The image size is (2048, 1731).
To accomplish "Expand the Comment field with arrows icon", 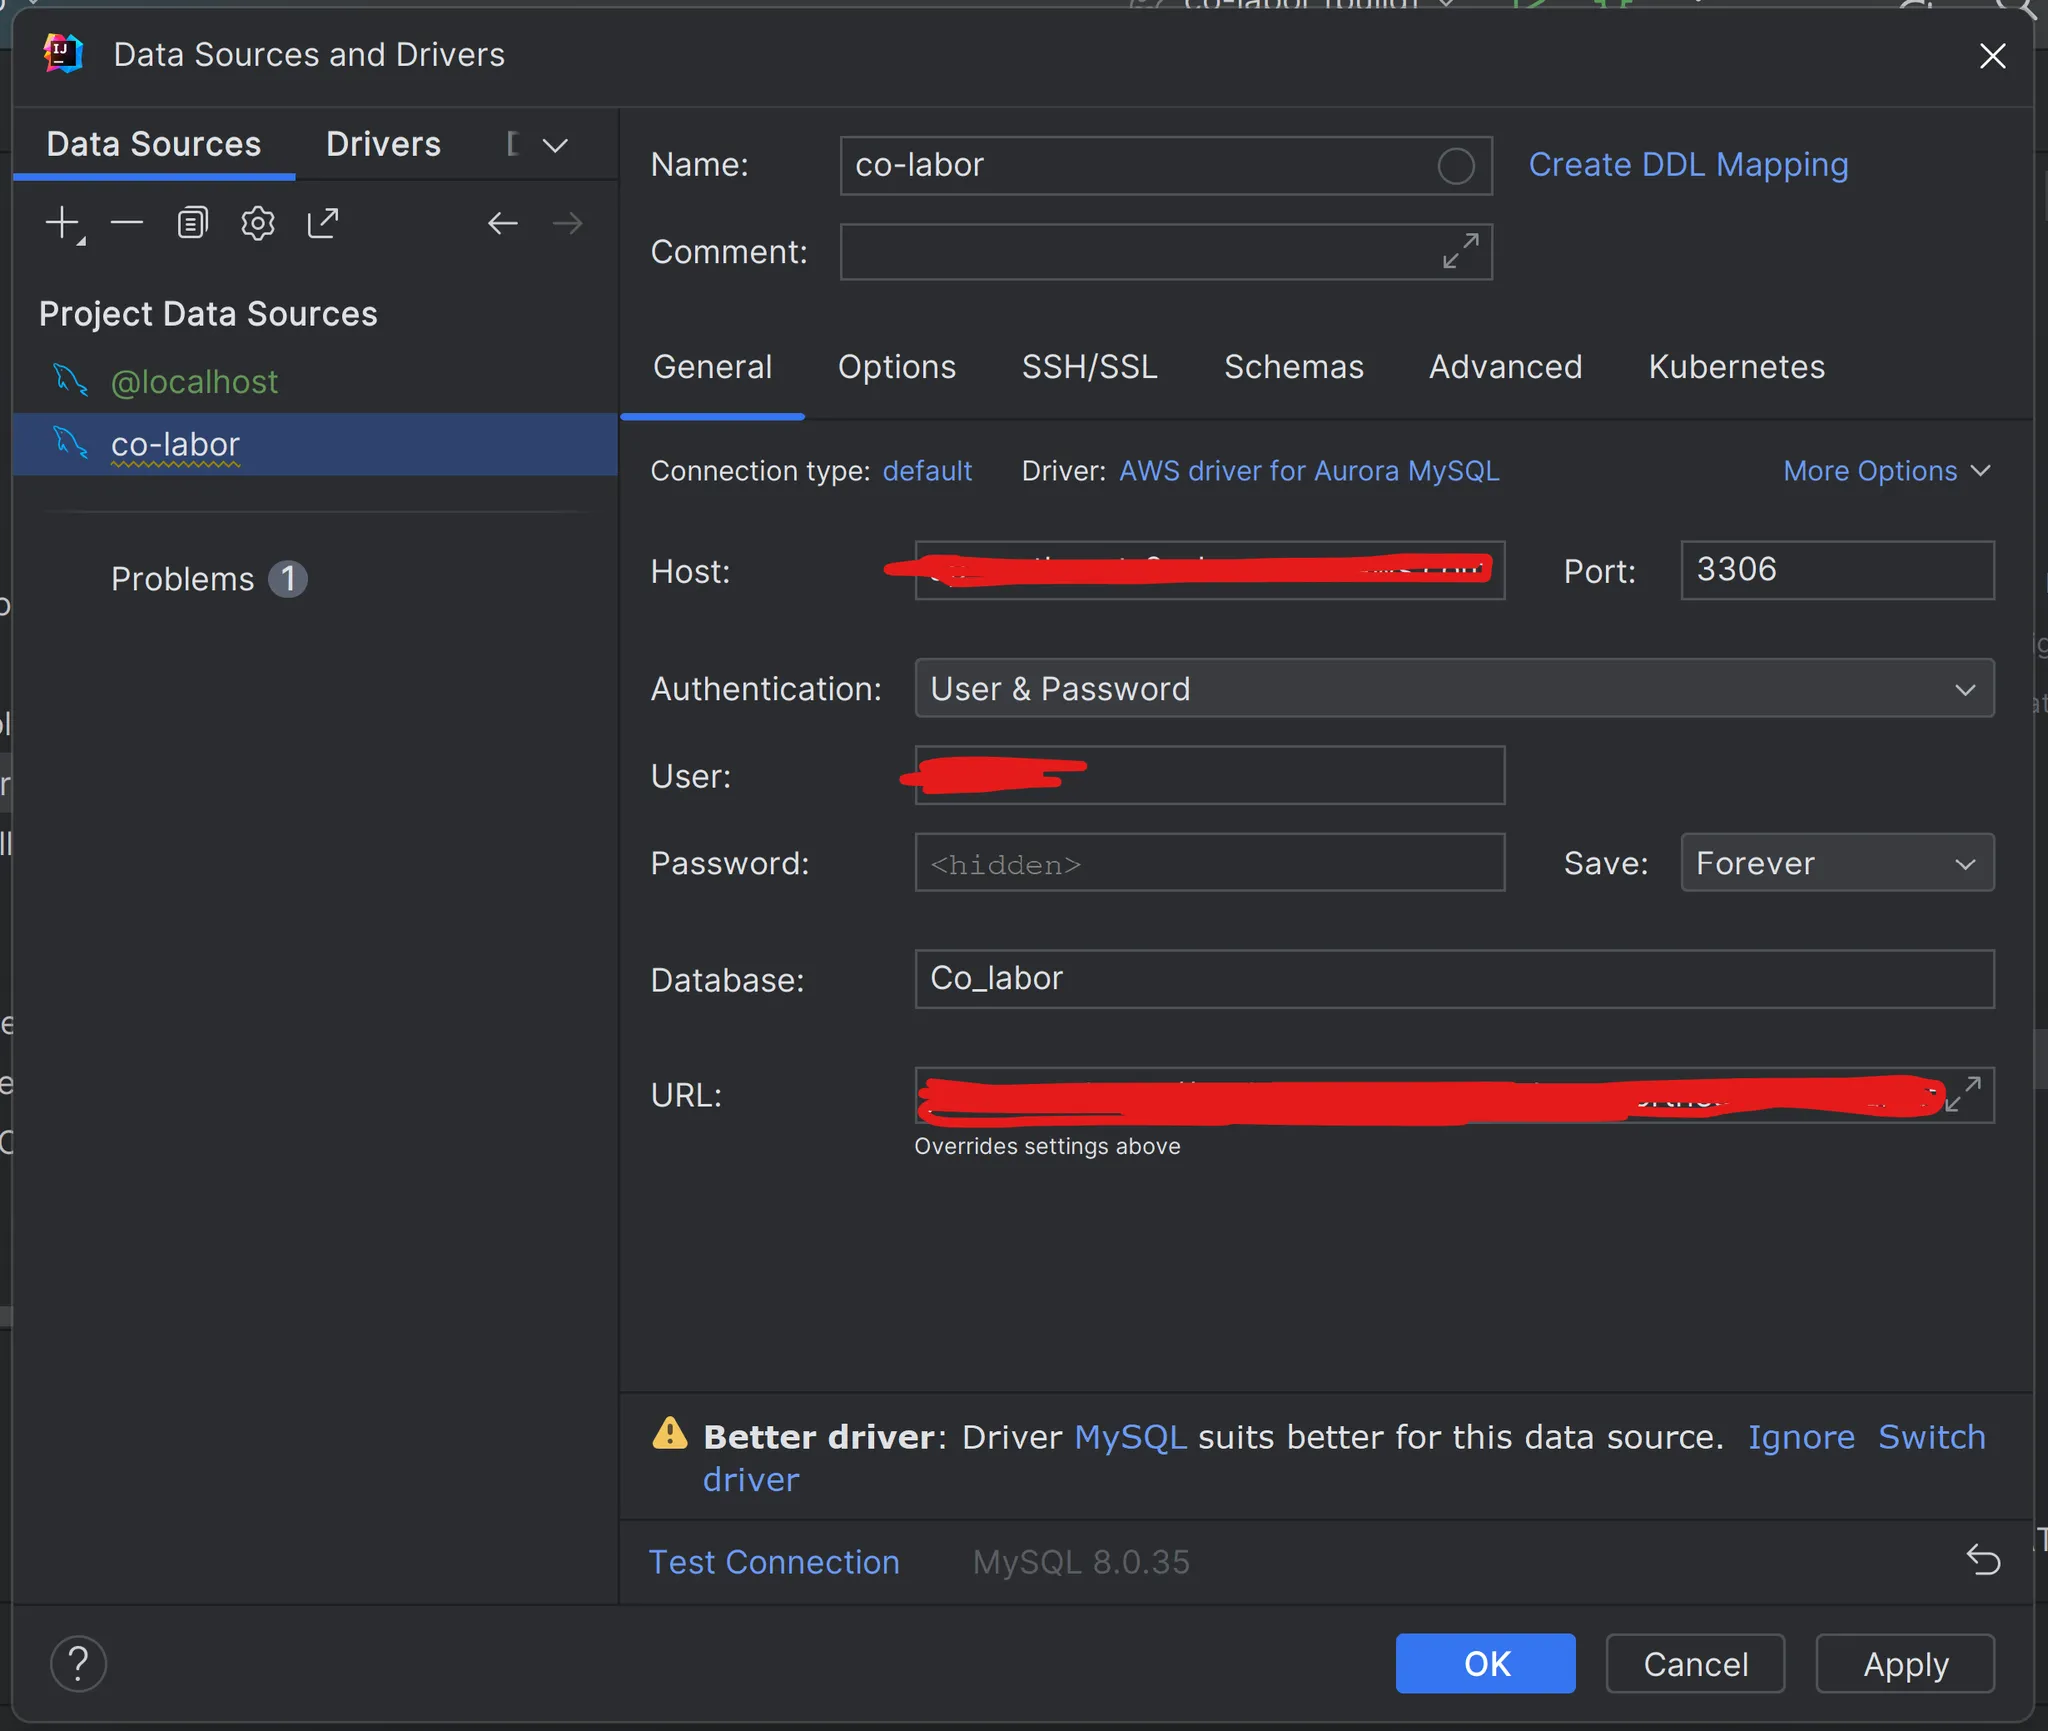I will pyautogui.click(x=1460, y=252).
